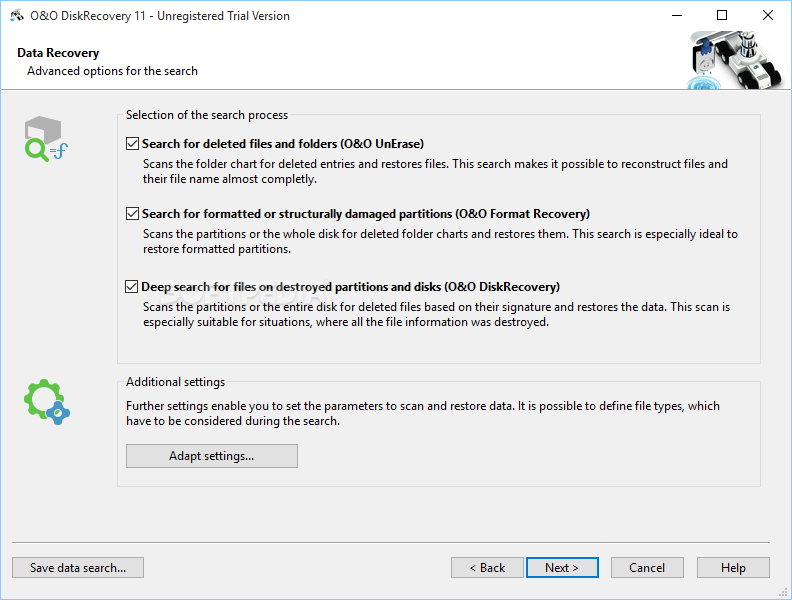Toggle the O&O Format Recovery search checkbox
The image size is (792, 600).
click(x=132, y=214)
